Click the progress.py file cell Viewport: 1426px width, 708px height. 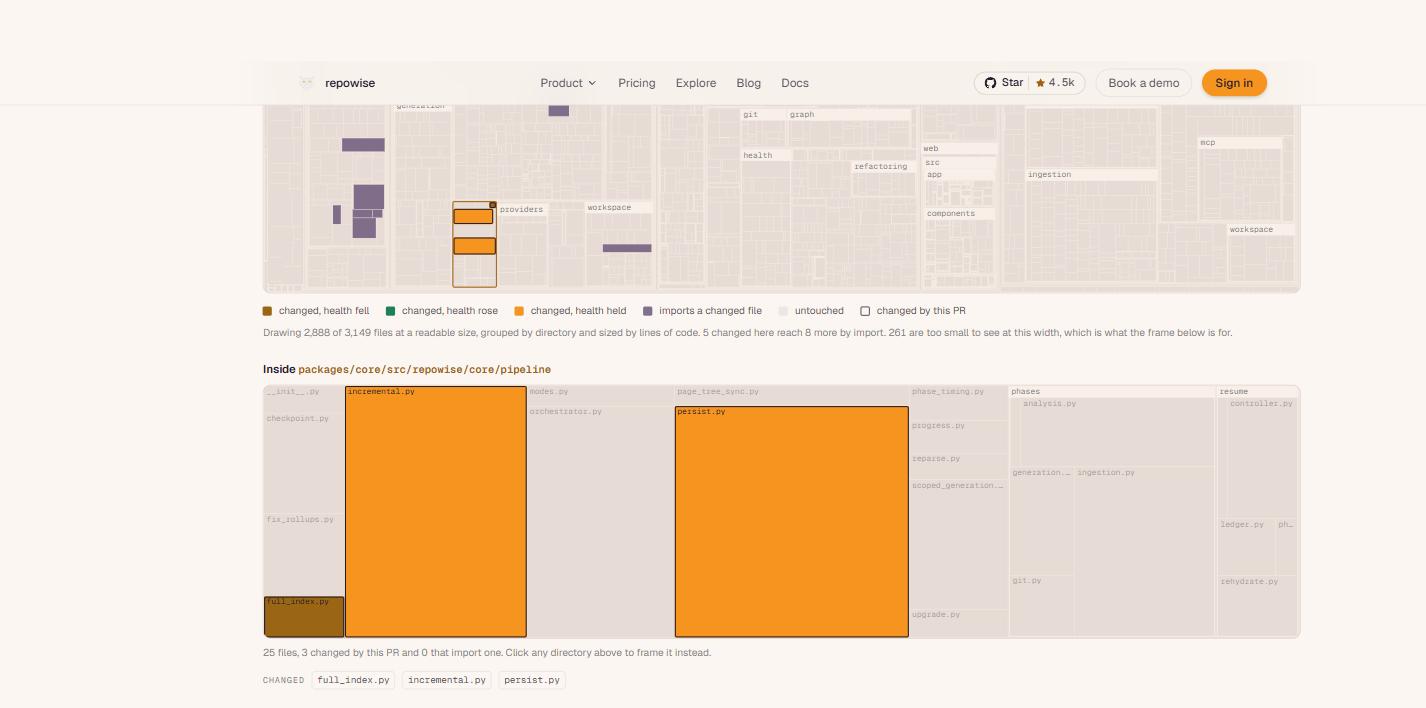point(958,436)
